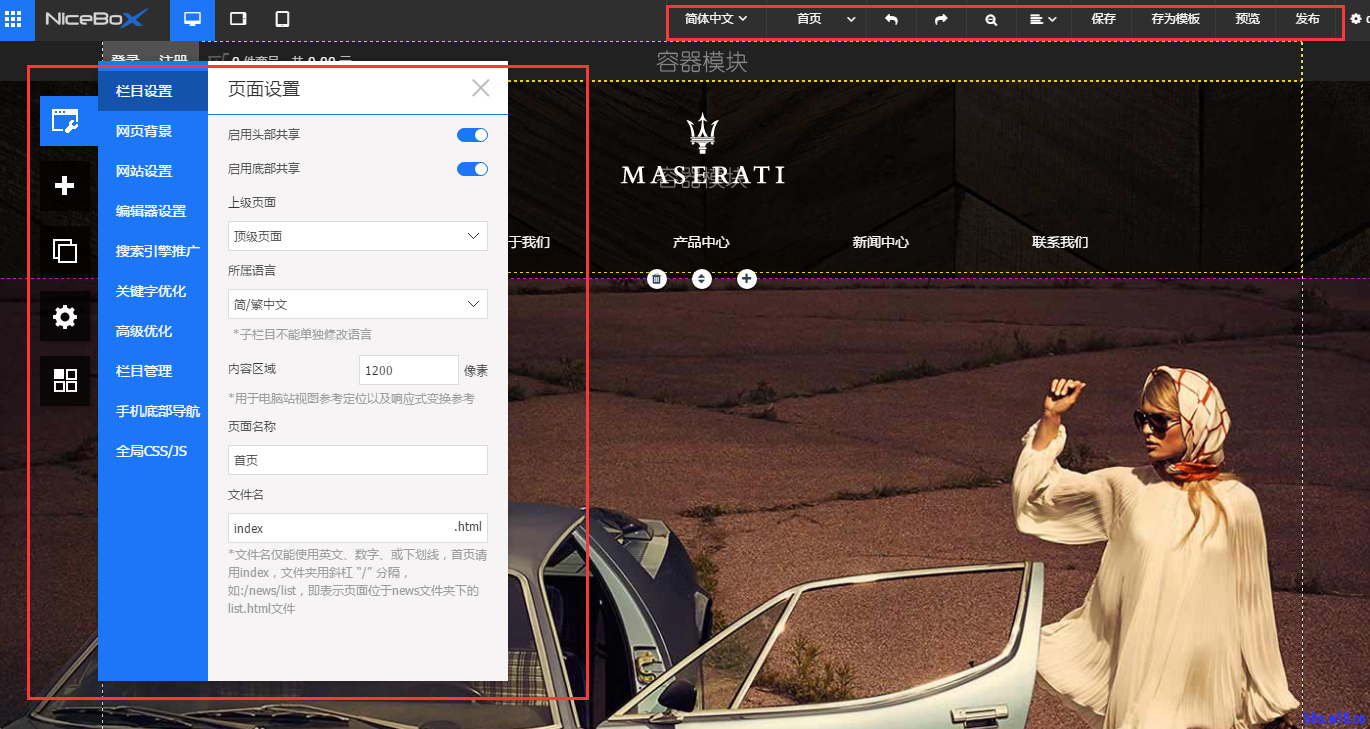Open the gear settings sidebar icon
This screenshot has width=1370, height=729.
pyautogui.click(x=65, y=317)
